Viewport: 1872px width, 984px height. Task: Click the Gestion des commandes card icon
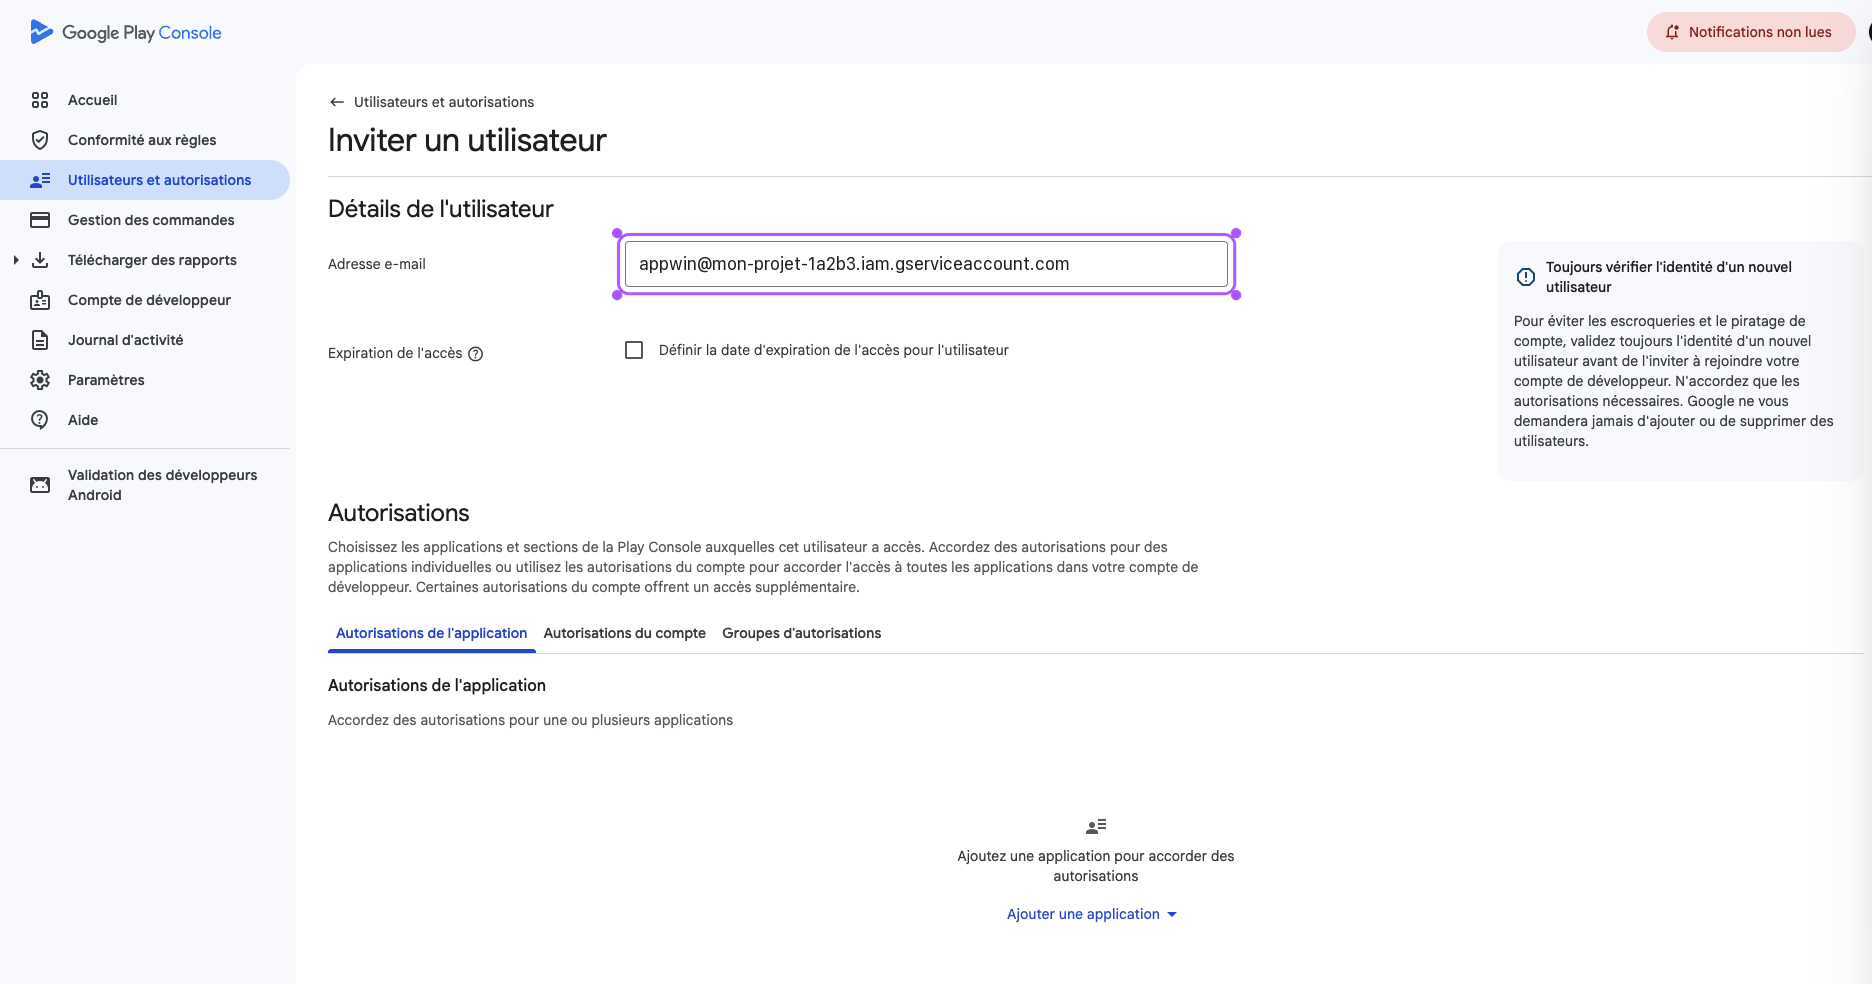coord(40,220)
